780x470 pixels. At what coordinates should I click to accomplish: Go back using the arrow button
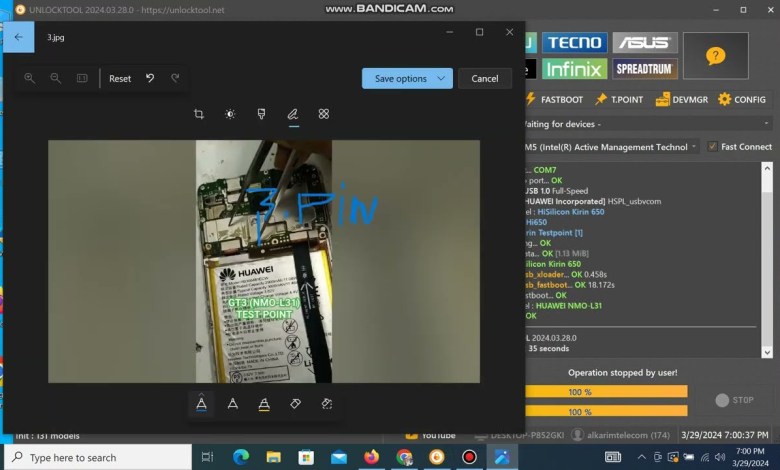click(18, 37)
